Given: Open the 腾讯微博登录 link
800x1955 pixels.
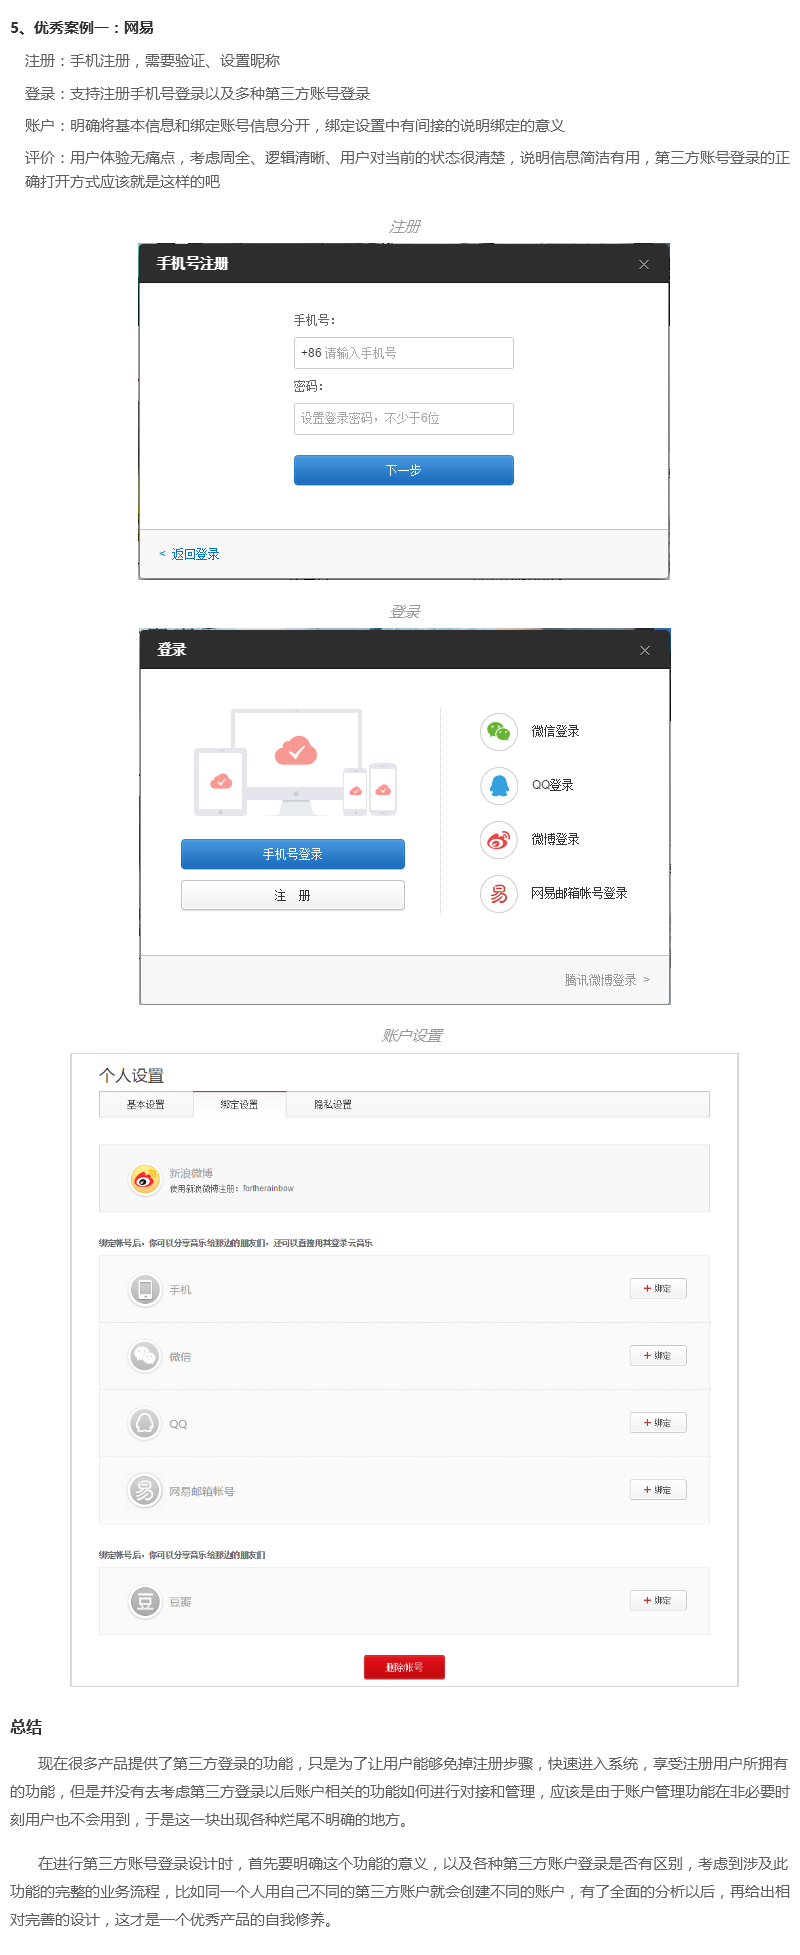Looking at the screenshot, I should (607, 980).
